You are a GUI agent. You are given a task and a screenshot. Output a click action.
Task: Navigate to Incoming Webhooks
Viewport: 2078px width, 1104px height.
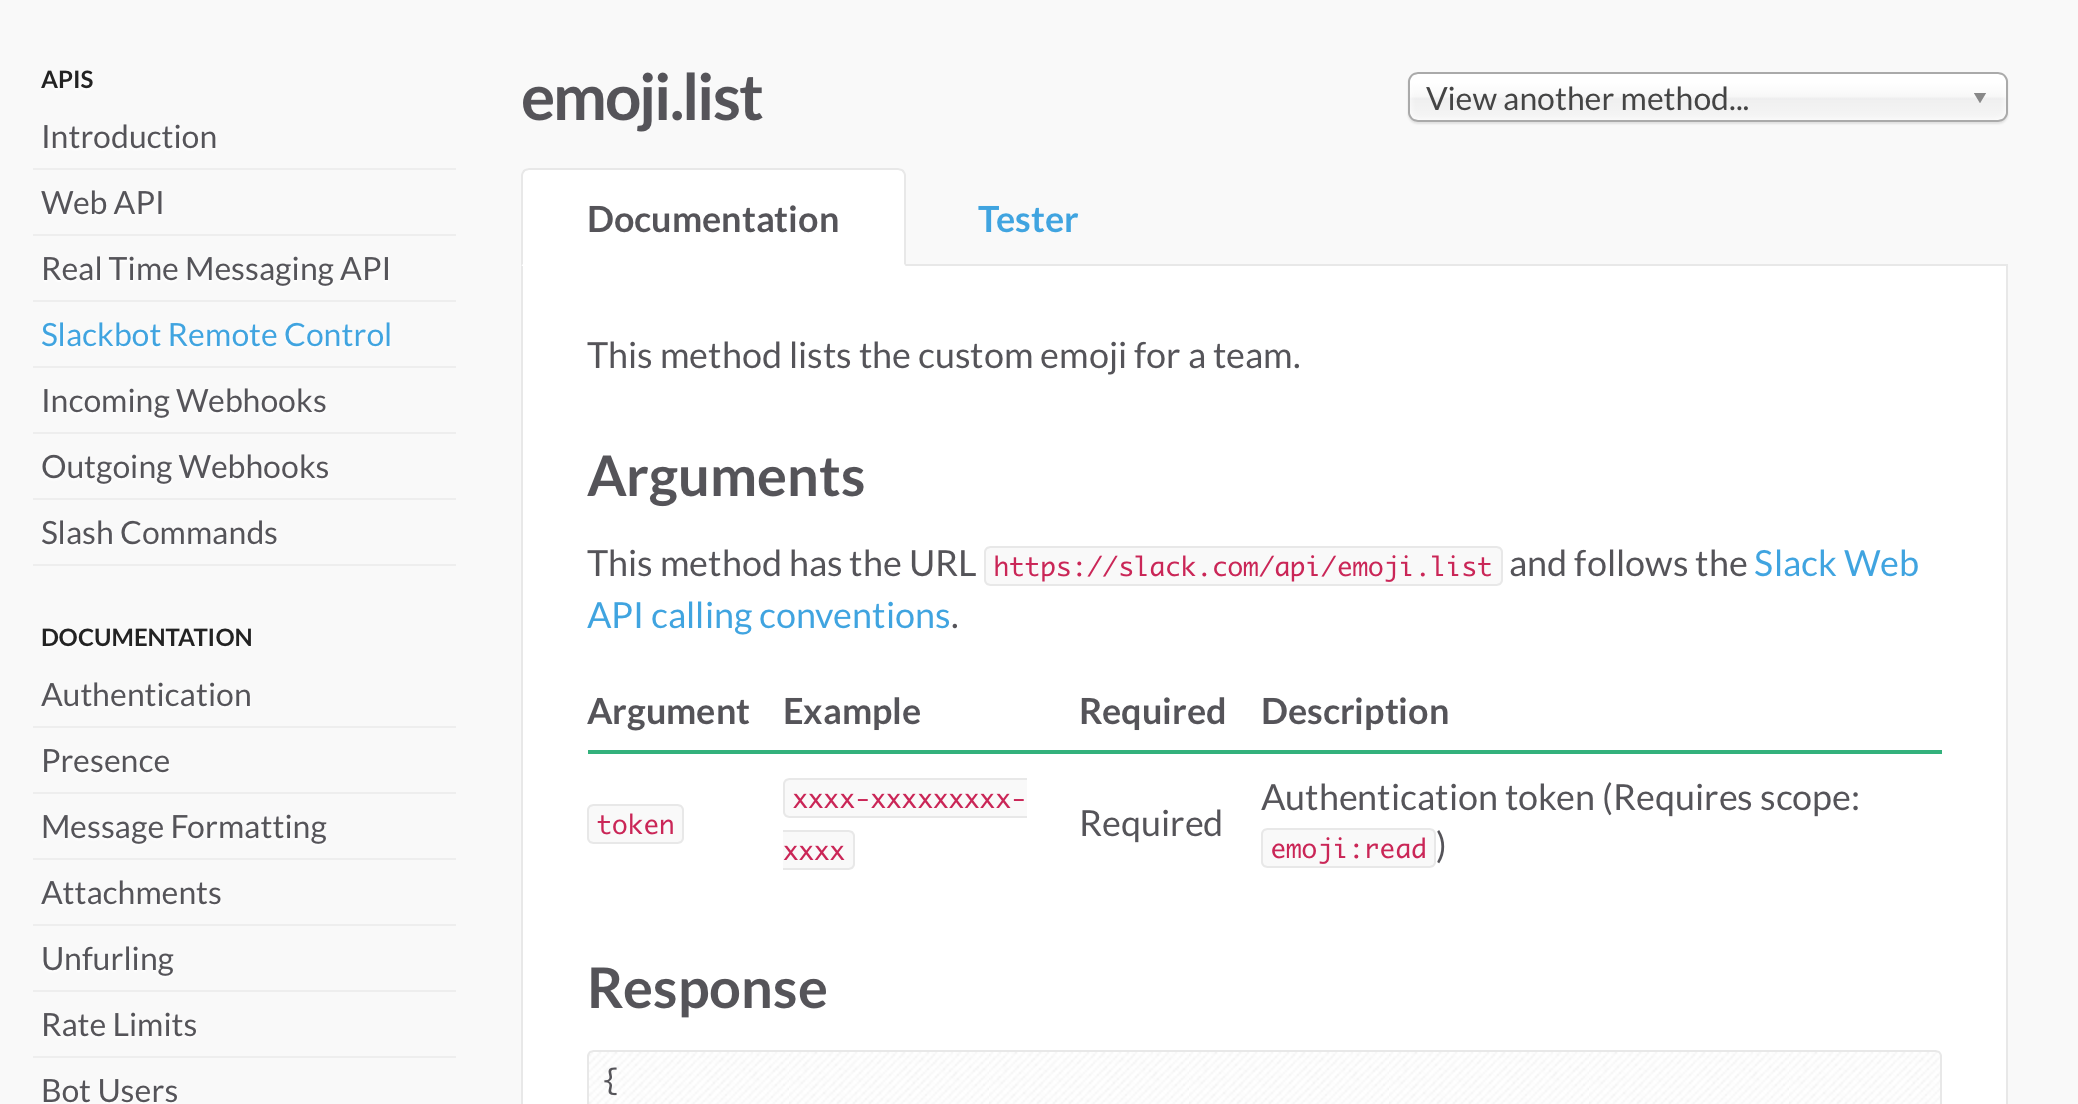(184, 401)
